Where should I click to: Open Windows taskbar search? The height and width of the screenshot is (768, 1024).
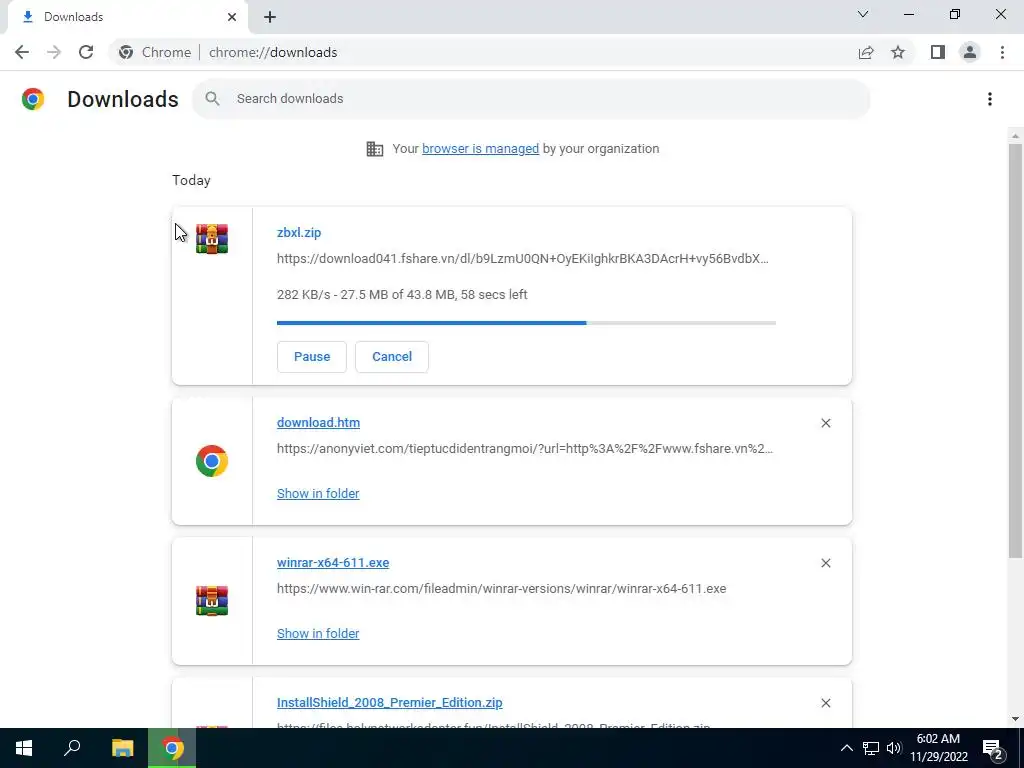point(72,748)
